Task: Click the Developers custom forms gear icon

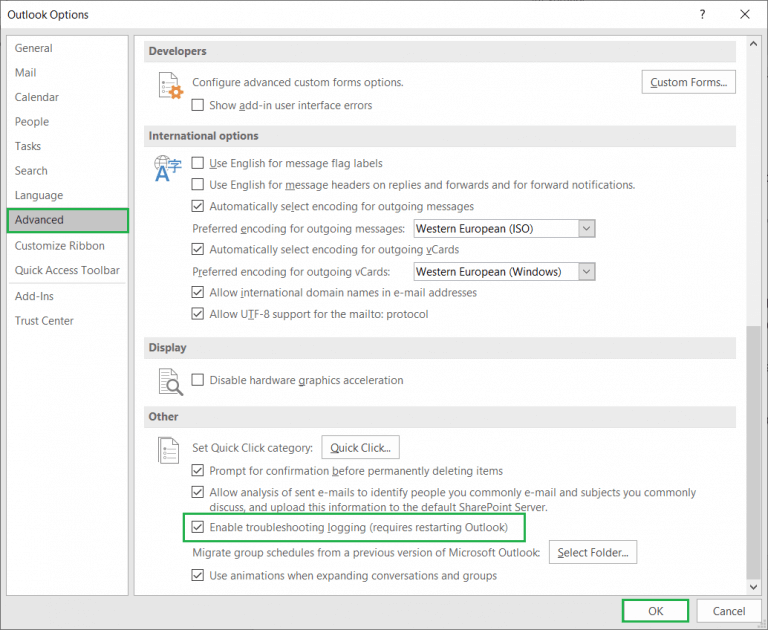Action: coord(170,85)
